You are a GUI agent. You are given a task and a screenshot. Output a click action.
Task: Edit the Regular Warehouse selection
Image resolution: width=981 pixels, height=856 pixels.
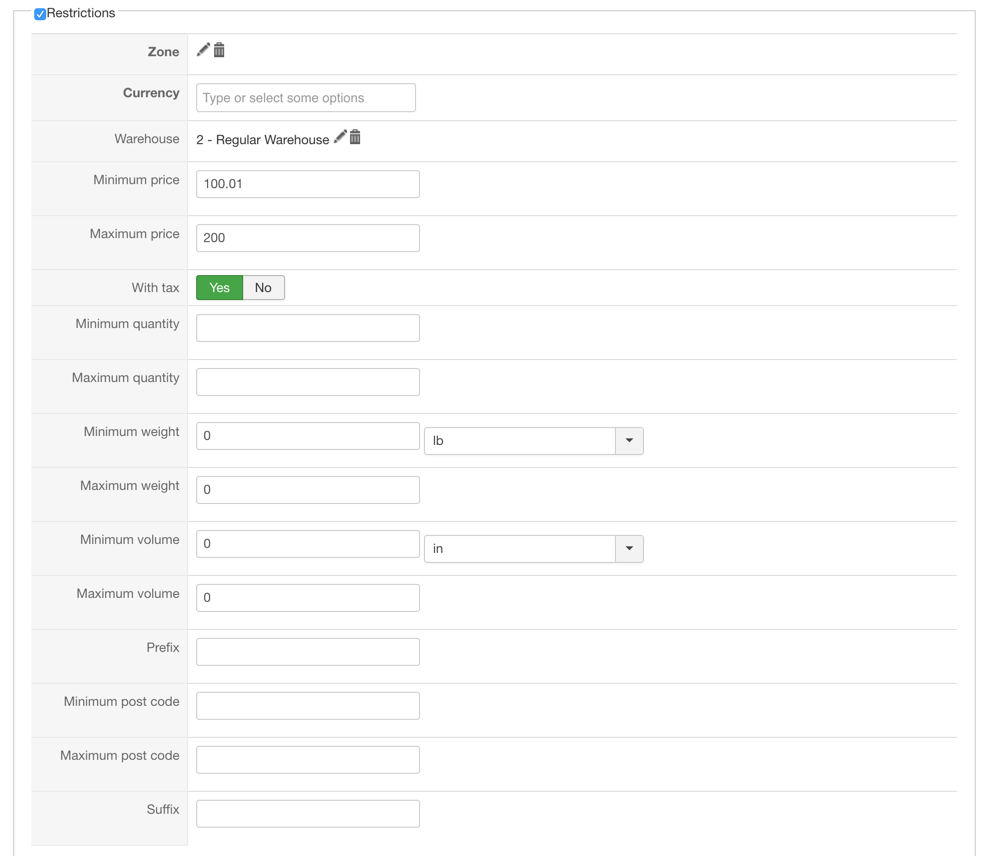pyautogui.click(x=340, y=137)
